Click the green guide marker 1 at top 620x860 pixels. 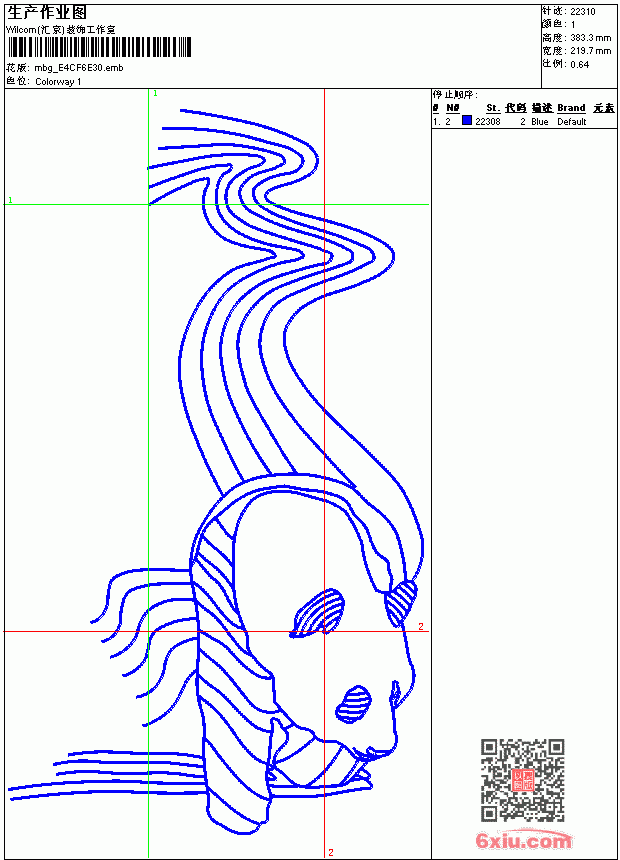(155, 93)
